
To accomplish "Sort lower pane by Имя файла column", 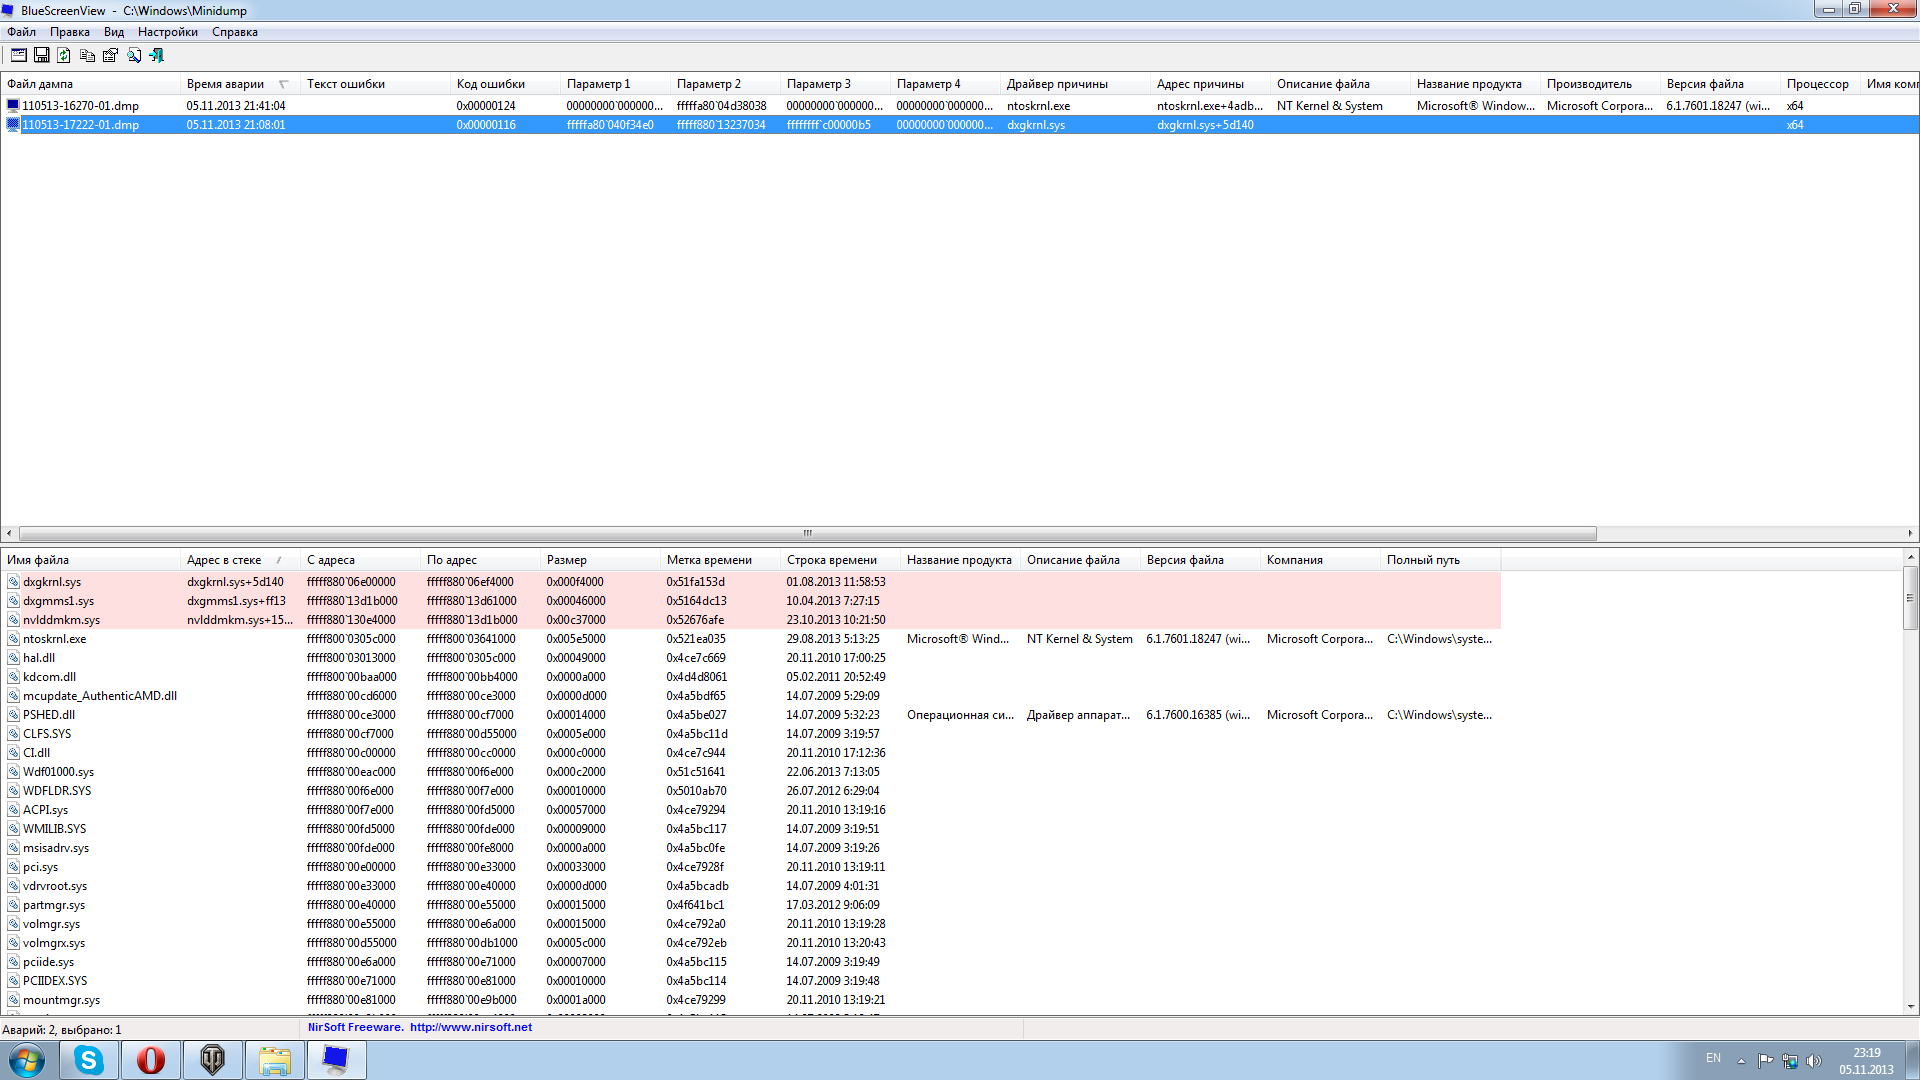I will [90, 560].
